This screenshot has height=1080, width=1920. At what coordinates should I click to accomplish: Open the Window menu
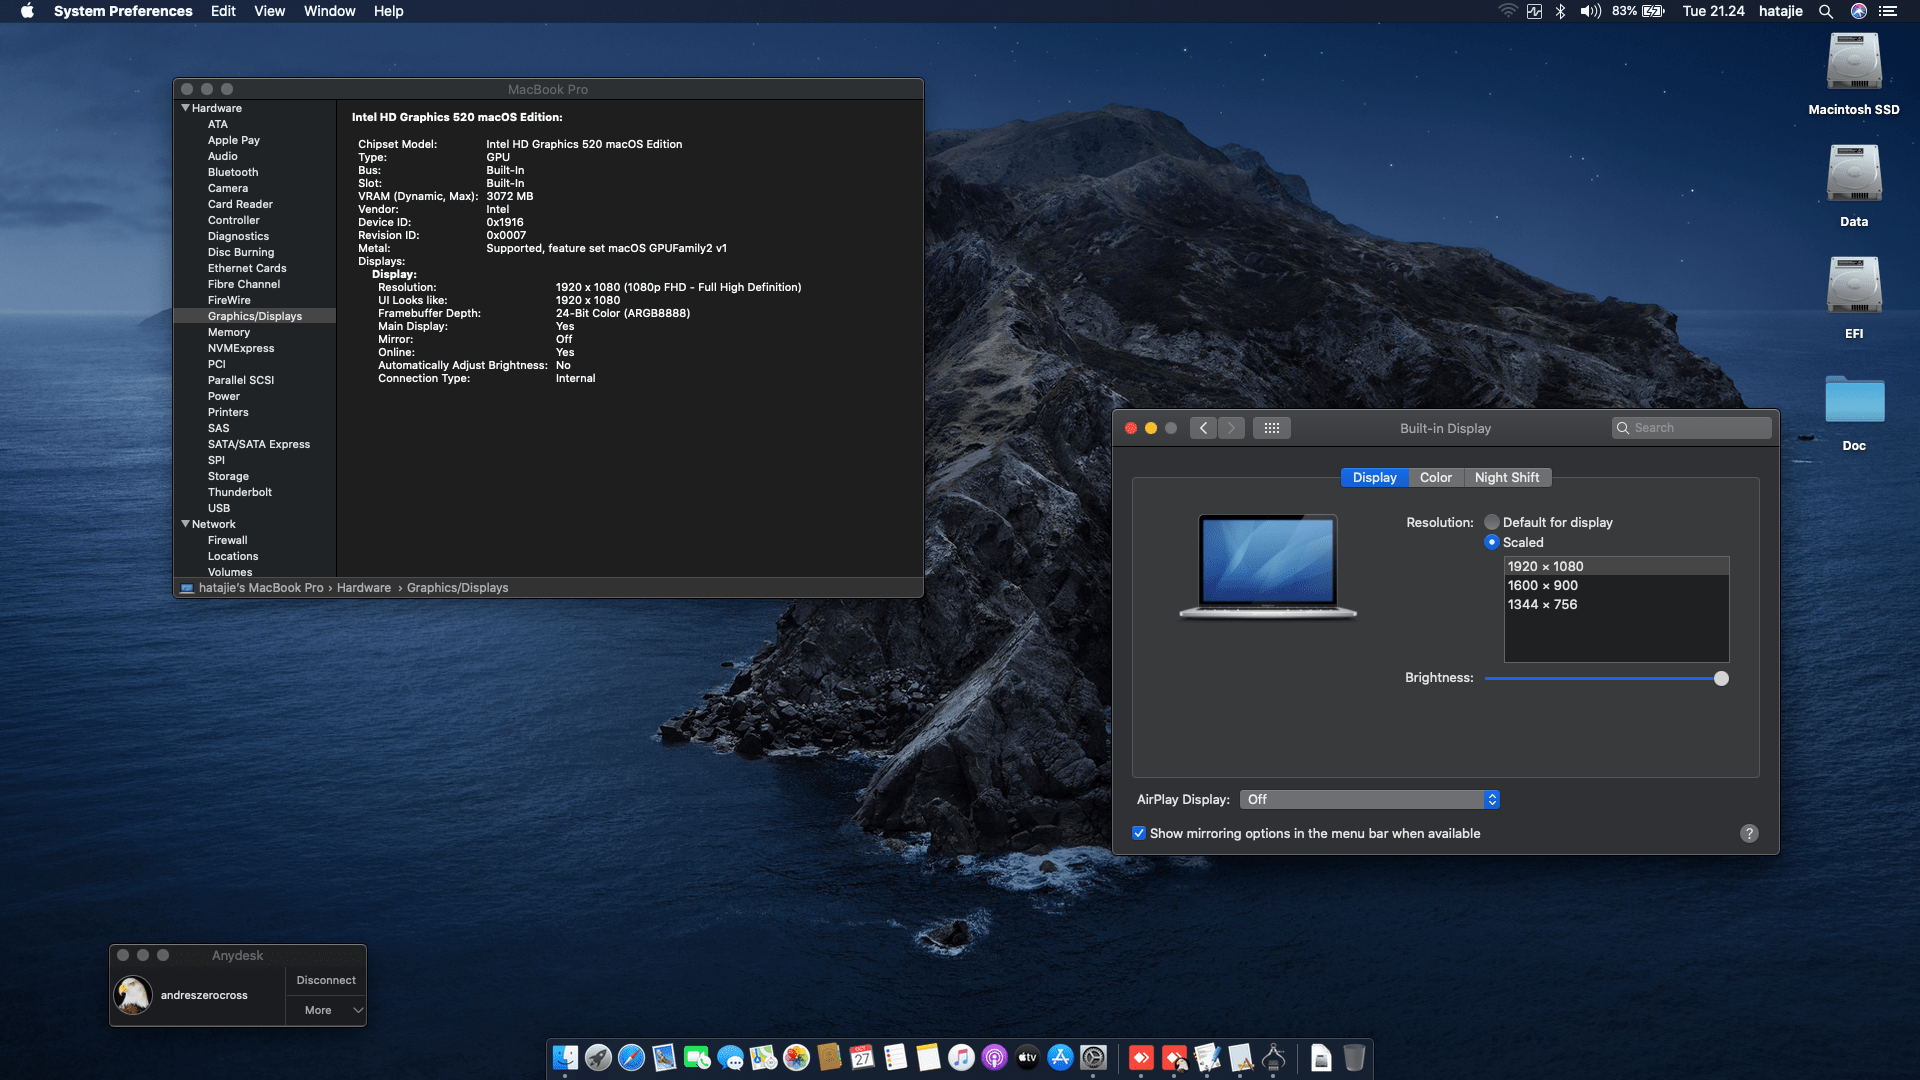(x=329, y=11)
